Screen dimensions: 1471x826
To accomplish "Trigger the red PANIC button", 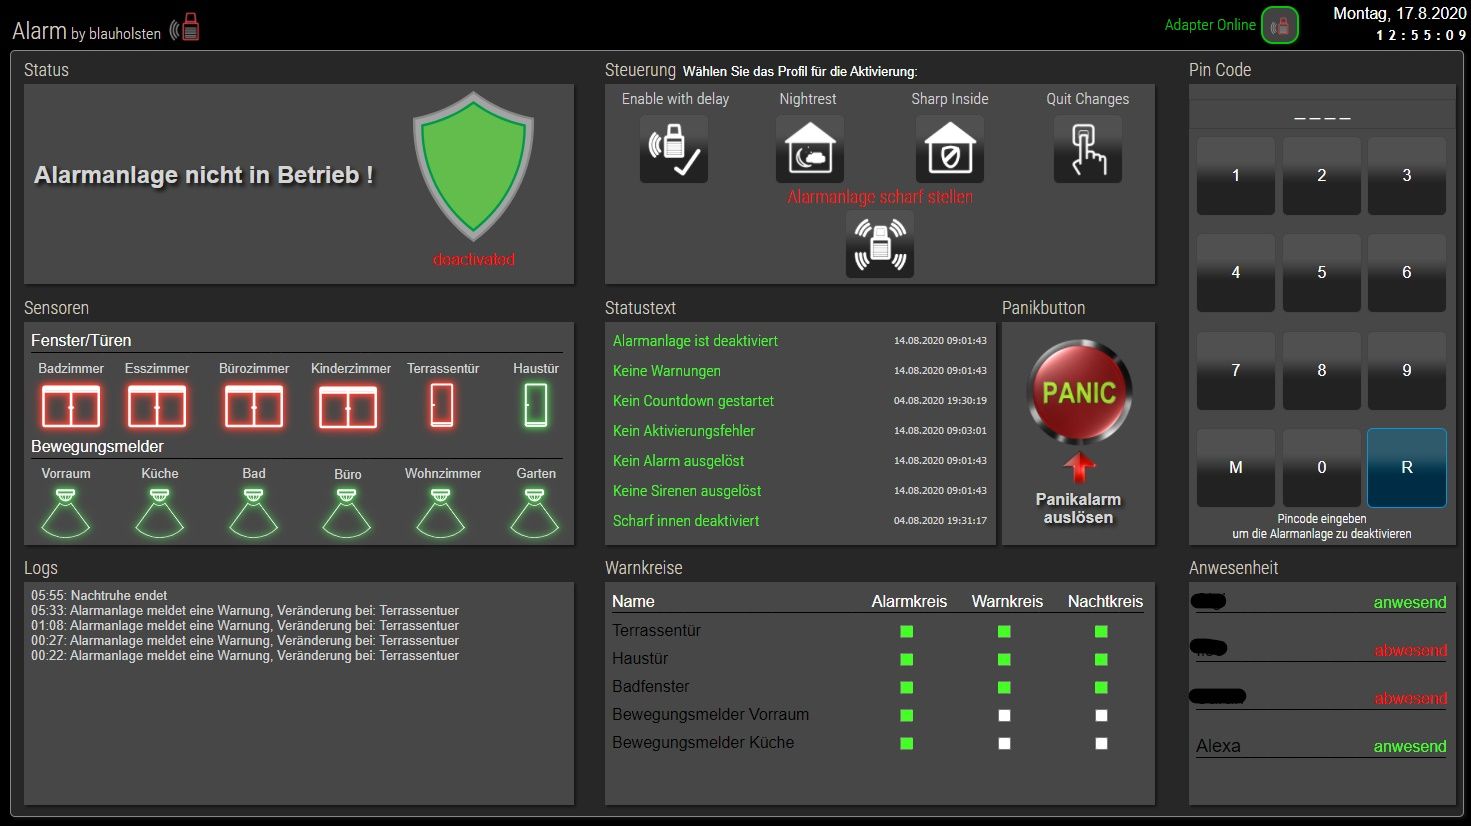I will [1079, 392].
